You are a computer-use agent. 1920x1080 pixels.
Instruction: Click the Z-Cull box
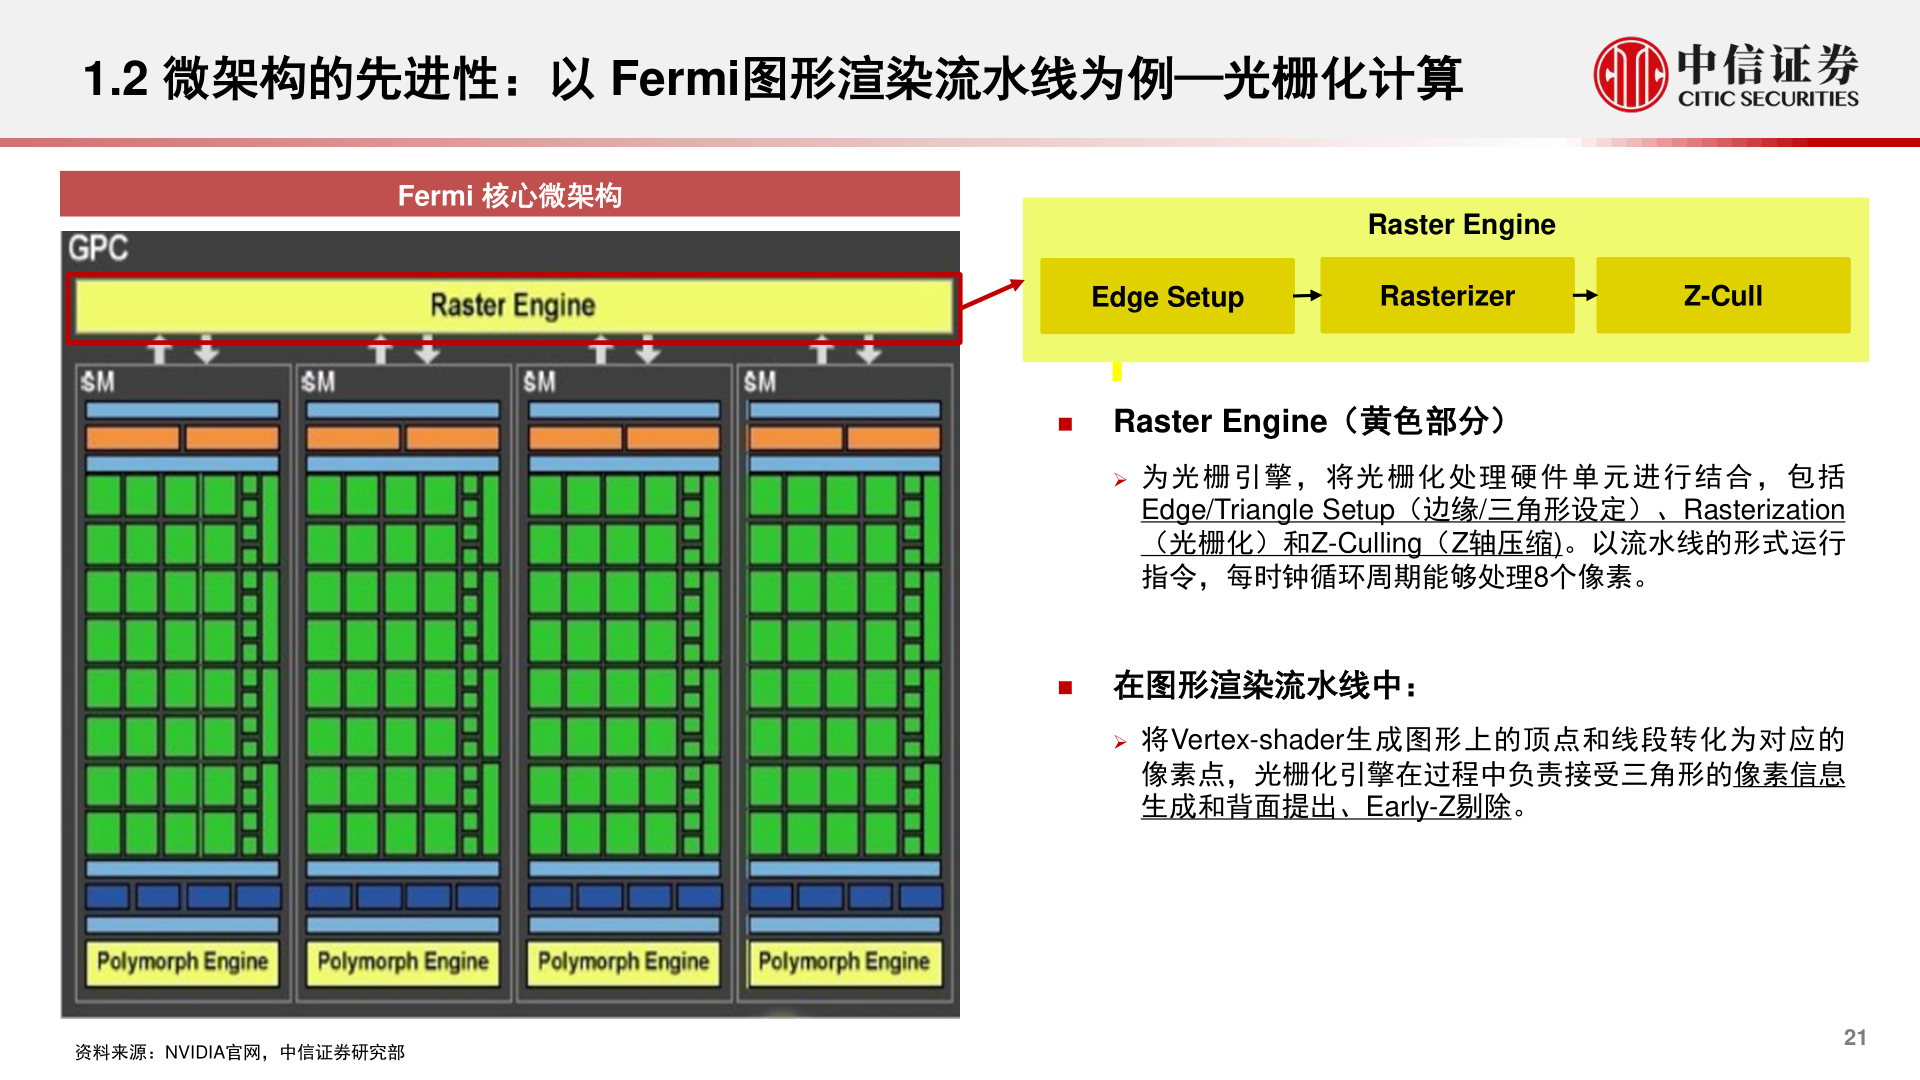click(x=1723, y=296)
